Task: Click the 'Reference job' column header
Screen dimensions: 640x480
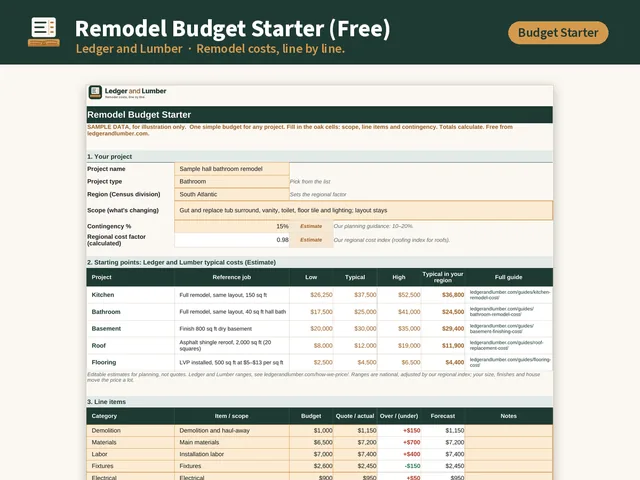Action: pos(231,277)
